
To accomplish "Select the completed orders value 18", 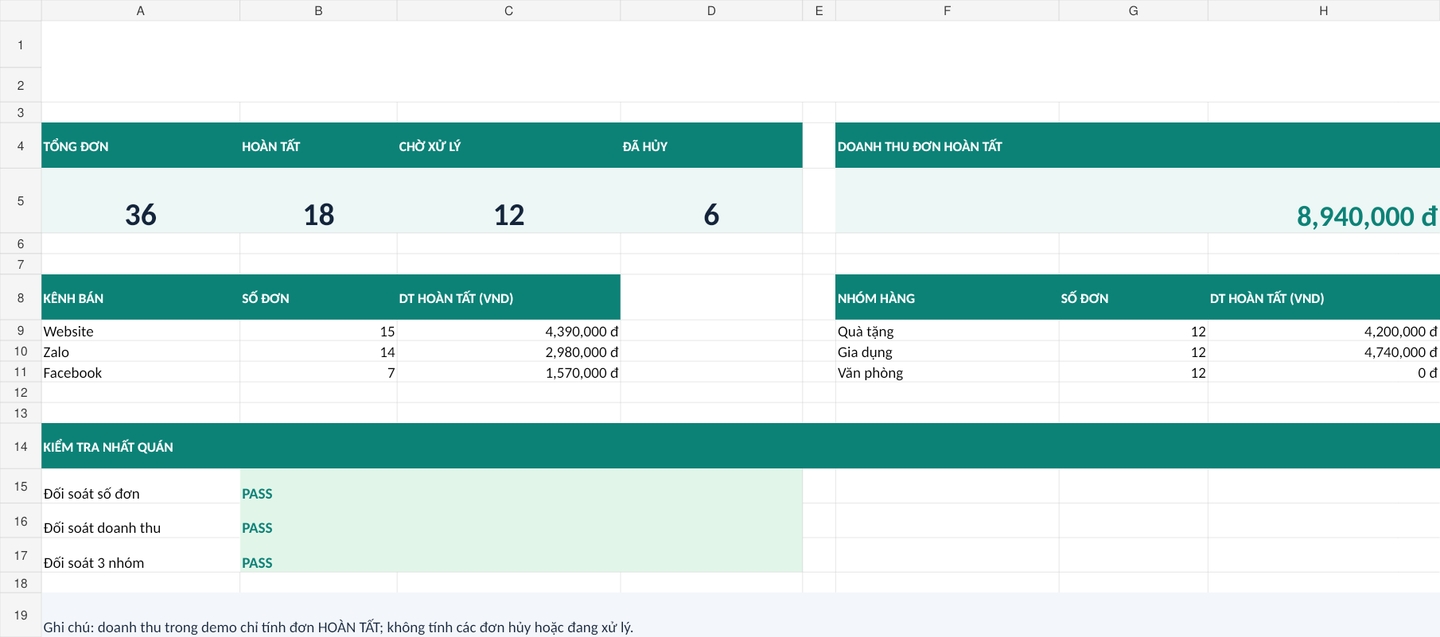I will [318, 200].
